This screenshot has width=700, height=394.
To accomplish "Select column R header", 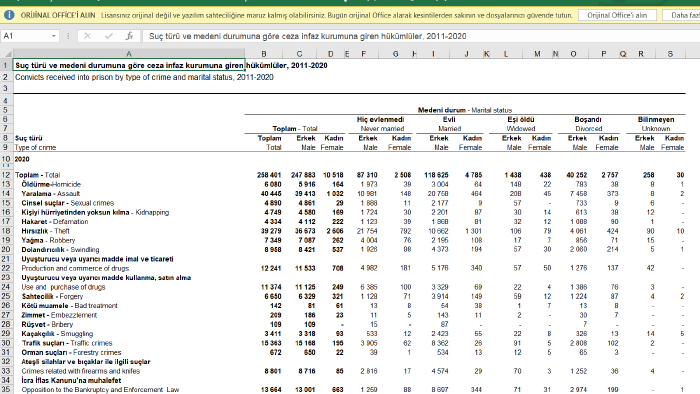I will (641, 54).
